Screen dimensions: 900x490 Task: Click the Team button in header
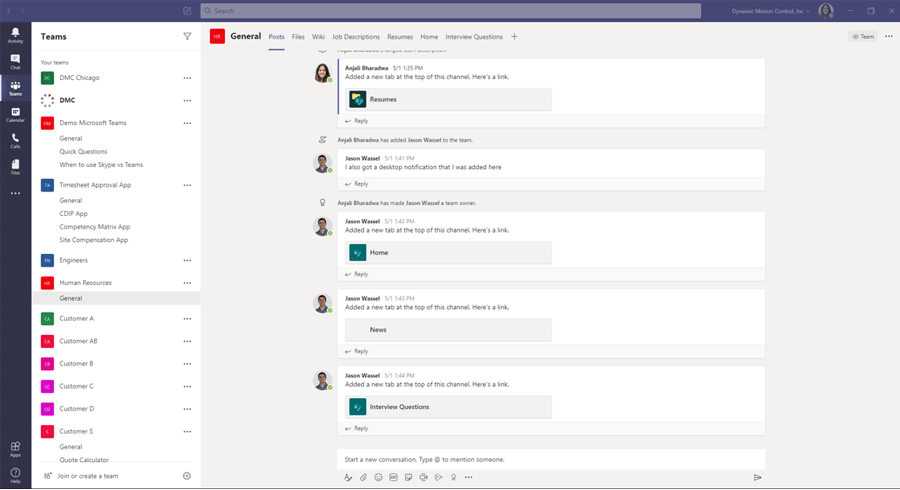coord(863,36)
